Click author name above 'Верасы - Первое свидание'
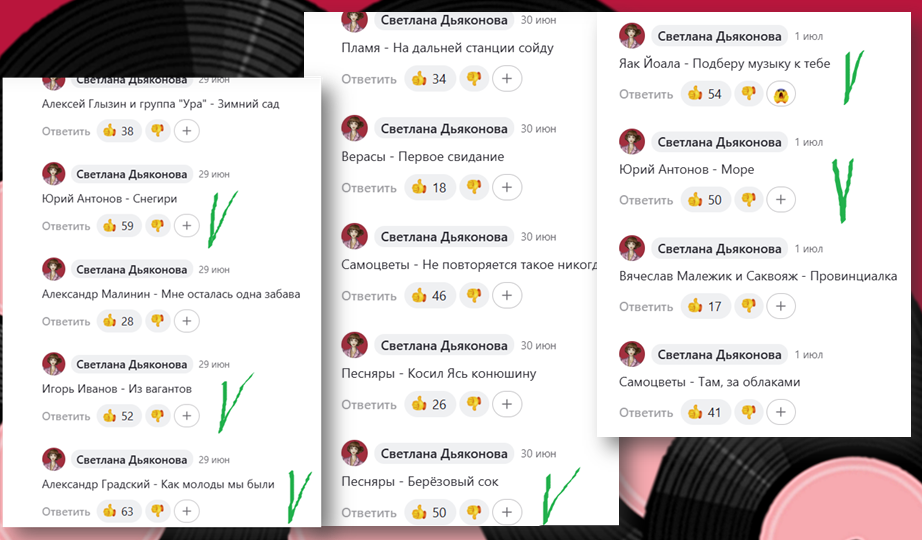 coord(444,129)
